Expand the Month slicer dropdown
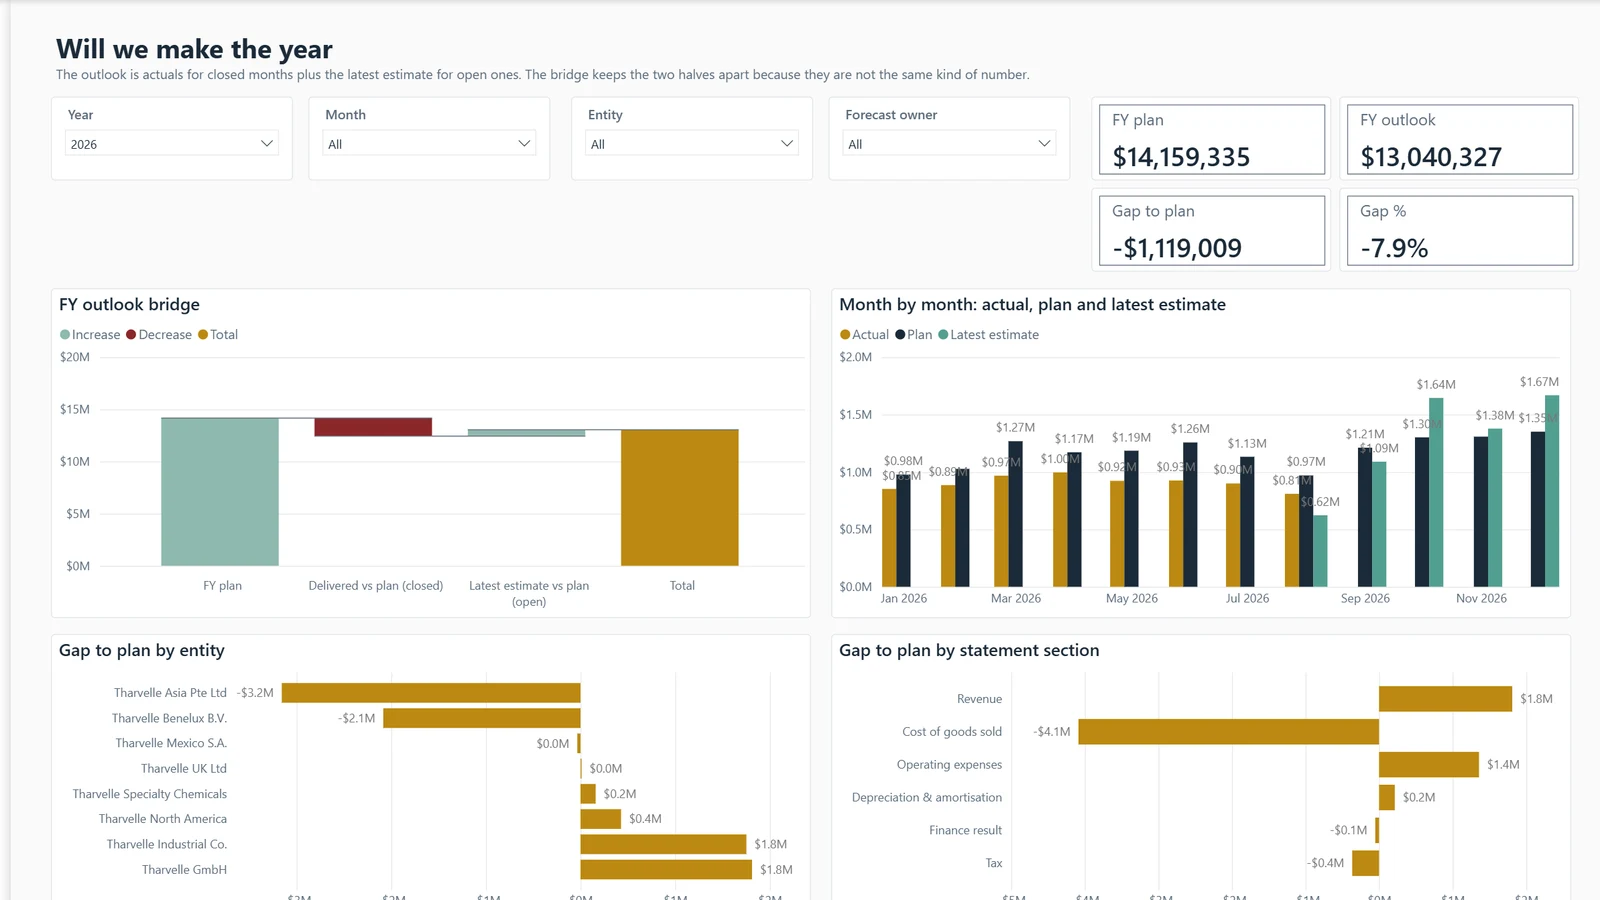Viewport: 1600px width, 900px height. pyautogui.click(x=429, y=144)
